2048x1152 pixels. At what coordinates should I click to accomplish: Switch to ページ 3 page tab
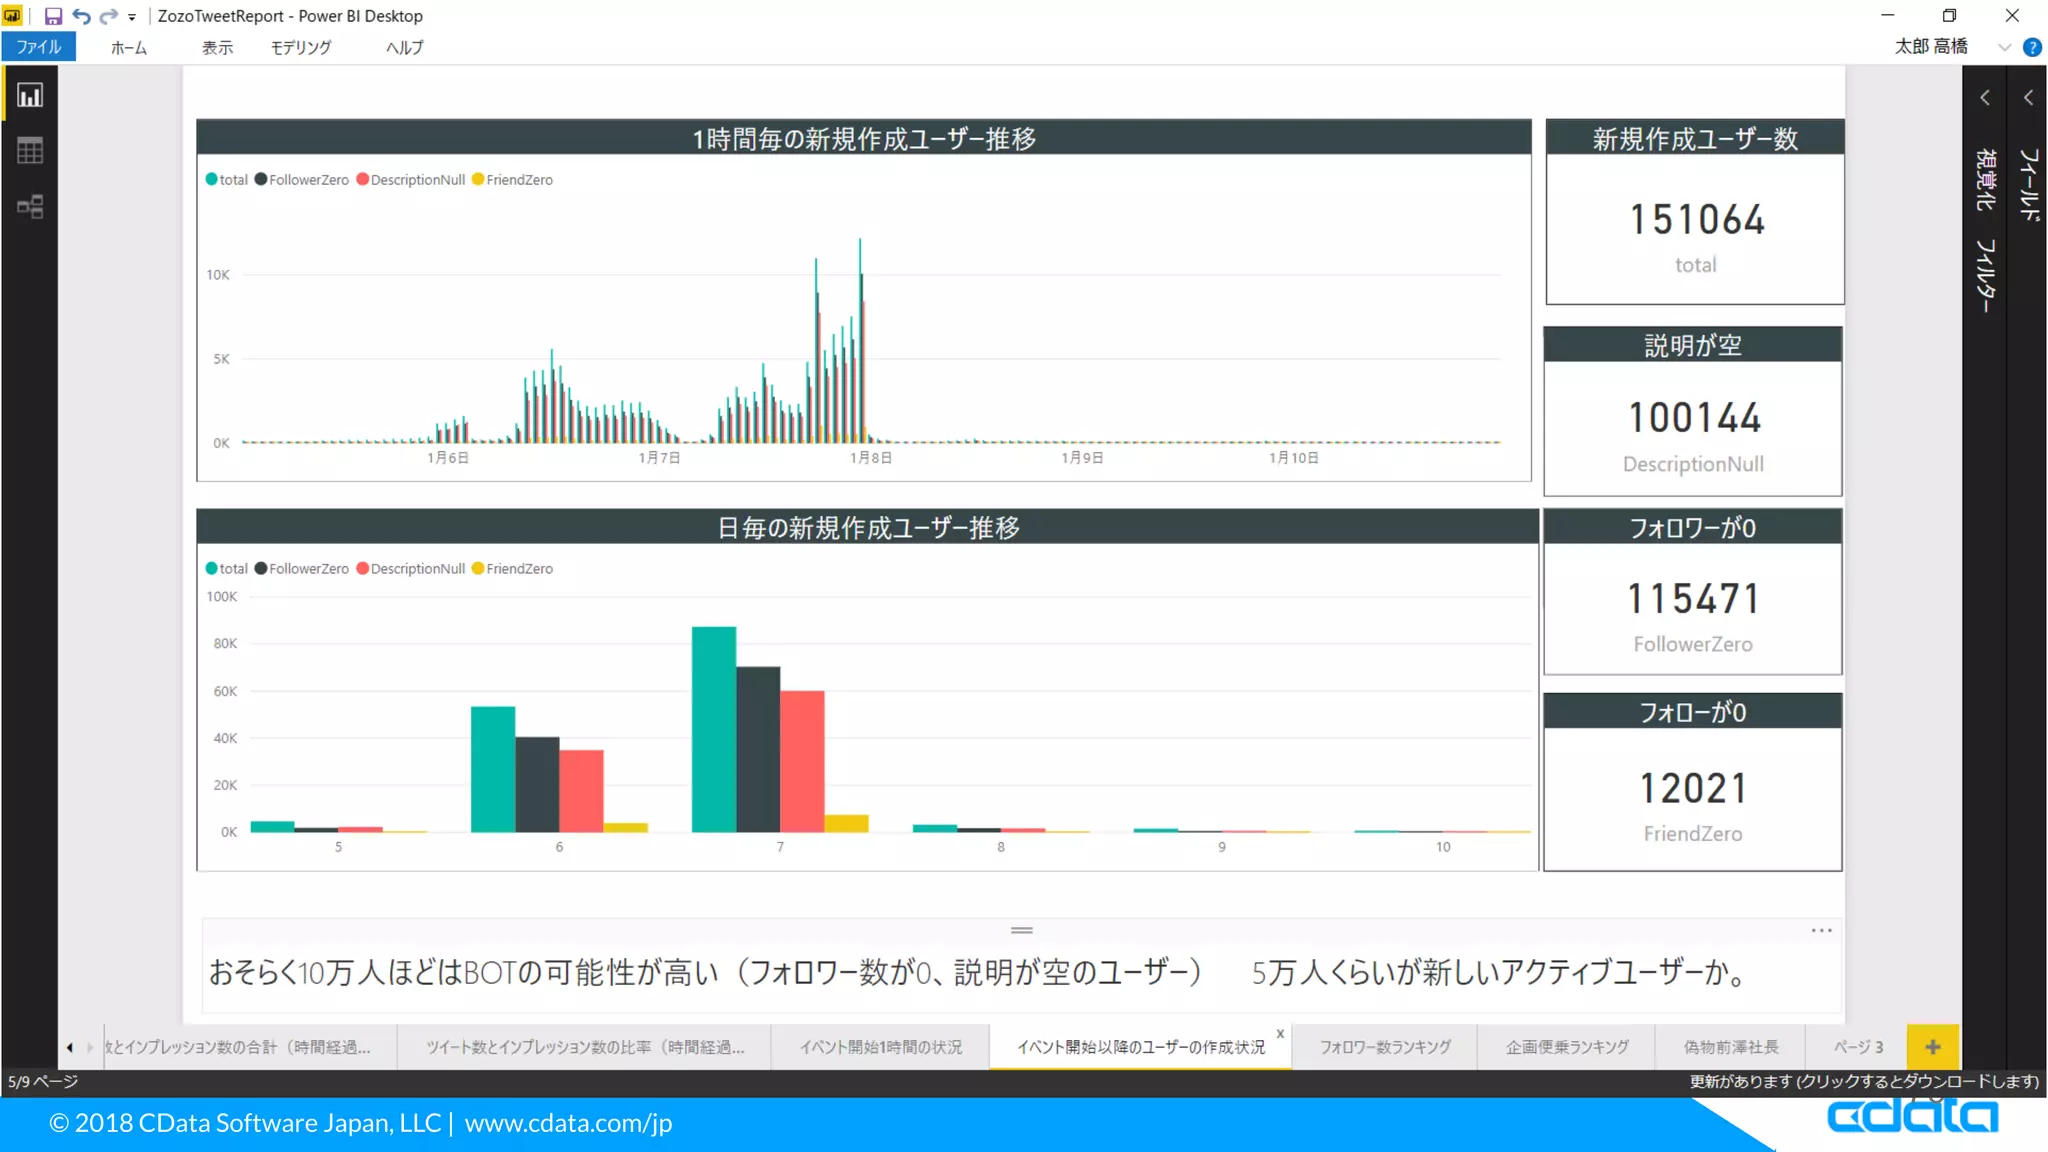(x=1857, y=1047)
